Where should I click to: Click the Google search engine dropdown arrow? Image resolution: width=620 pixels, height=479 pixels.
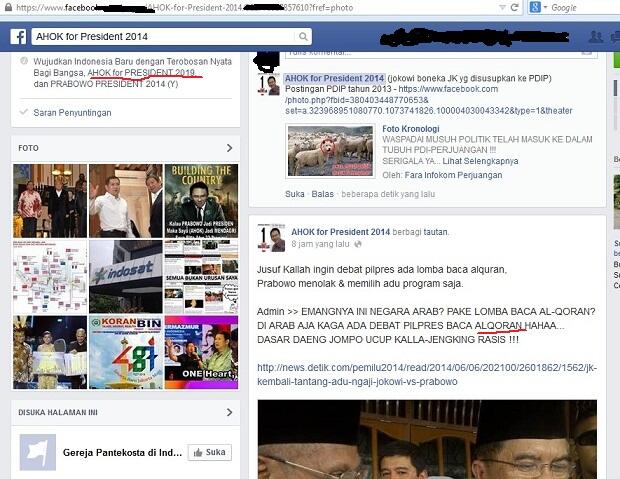pyautogui.click(x=545, y=7)
